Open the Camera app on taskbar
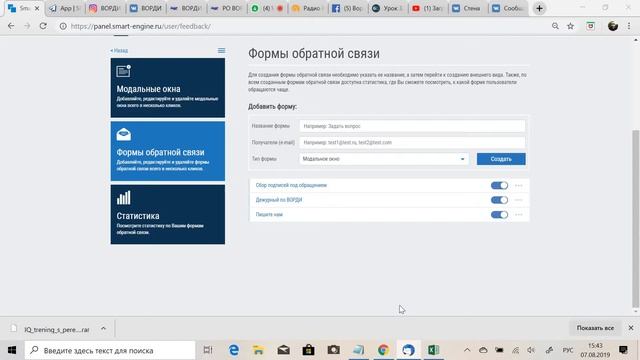 point(333,350)
